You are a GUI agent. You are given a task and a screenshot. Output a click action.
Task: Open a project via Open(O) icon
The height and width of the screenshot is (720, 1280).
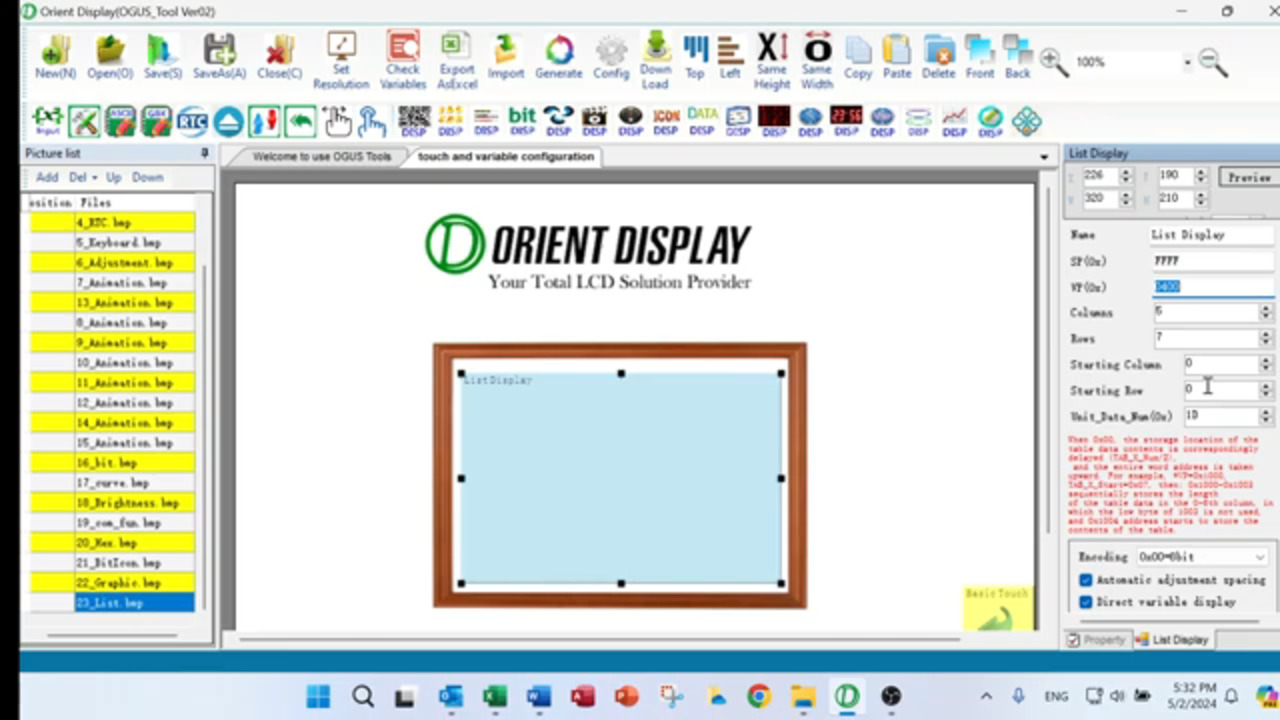110,57
